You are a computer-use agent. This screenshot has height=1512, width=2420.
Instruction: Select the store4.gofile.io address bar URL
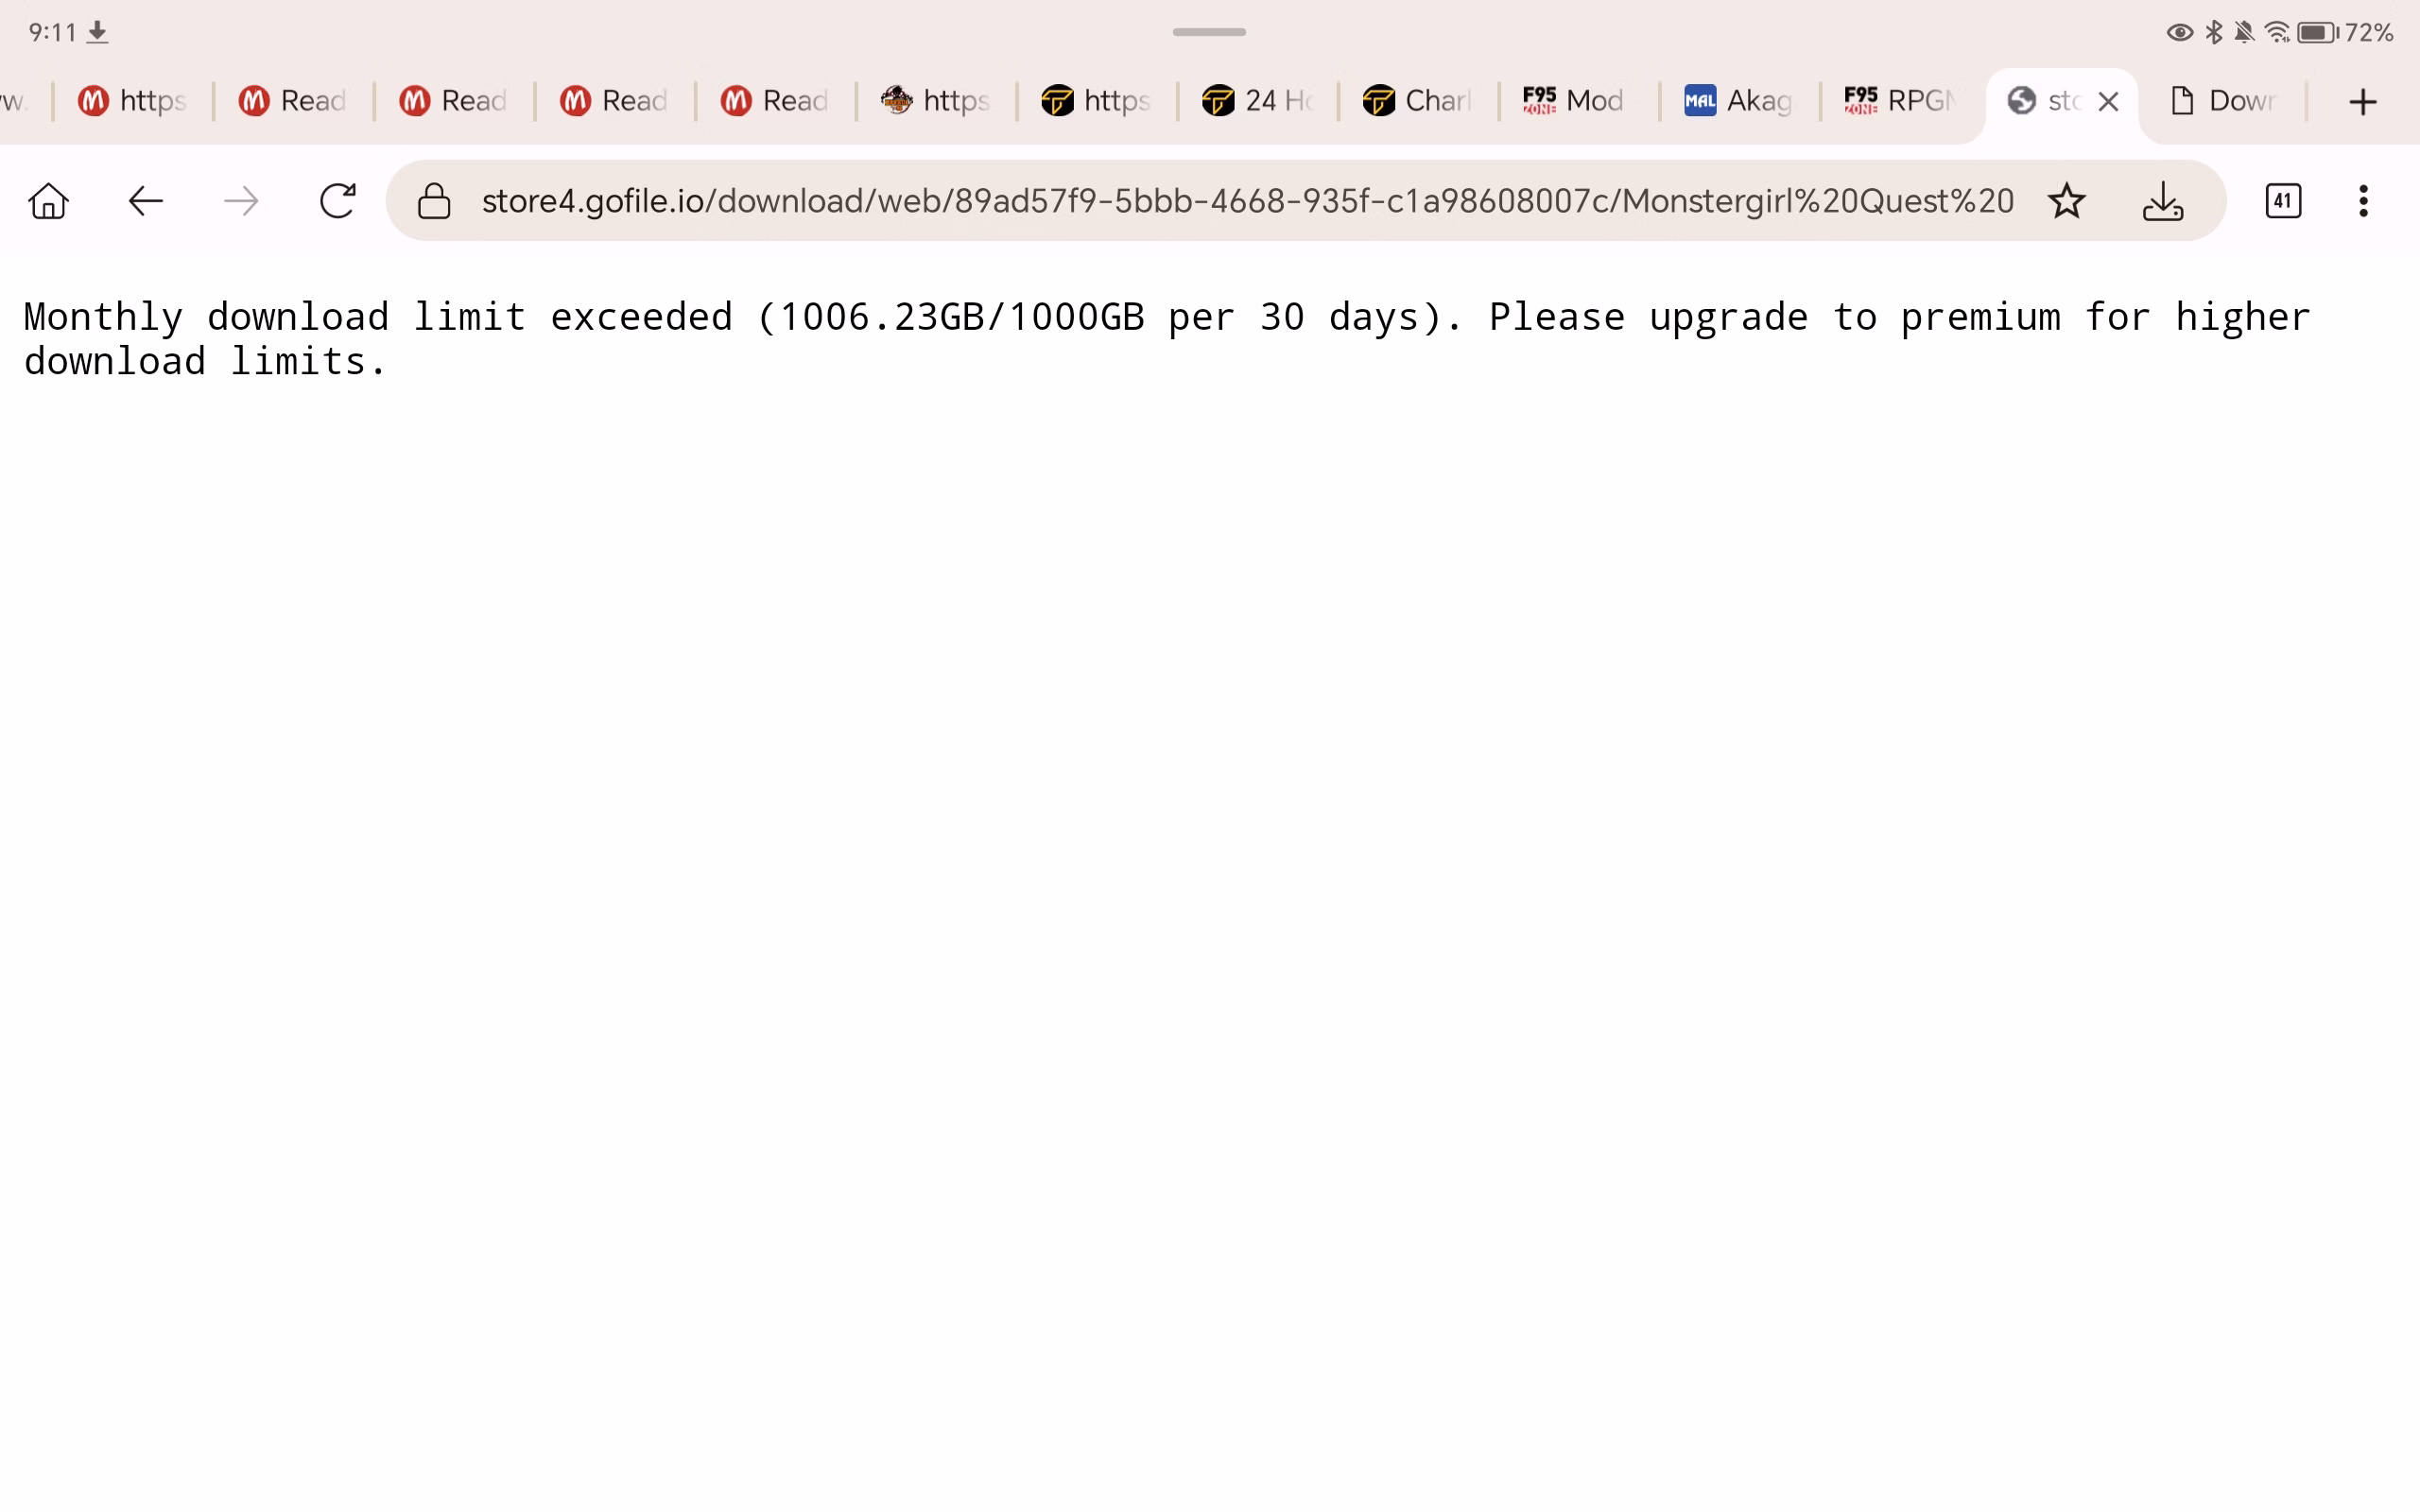[x=1246, y=201]
